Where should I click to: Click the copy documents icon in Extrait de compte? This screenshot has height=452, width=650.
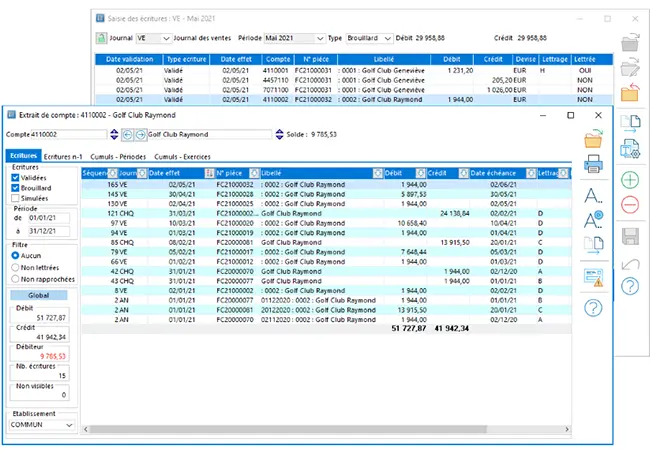pos(594,245)
